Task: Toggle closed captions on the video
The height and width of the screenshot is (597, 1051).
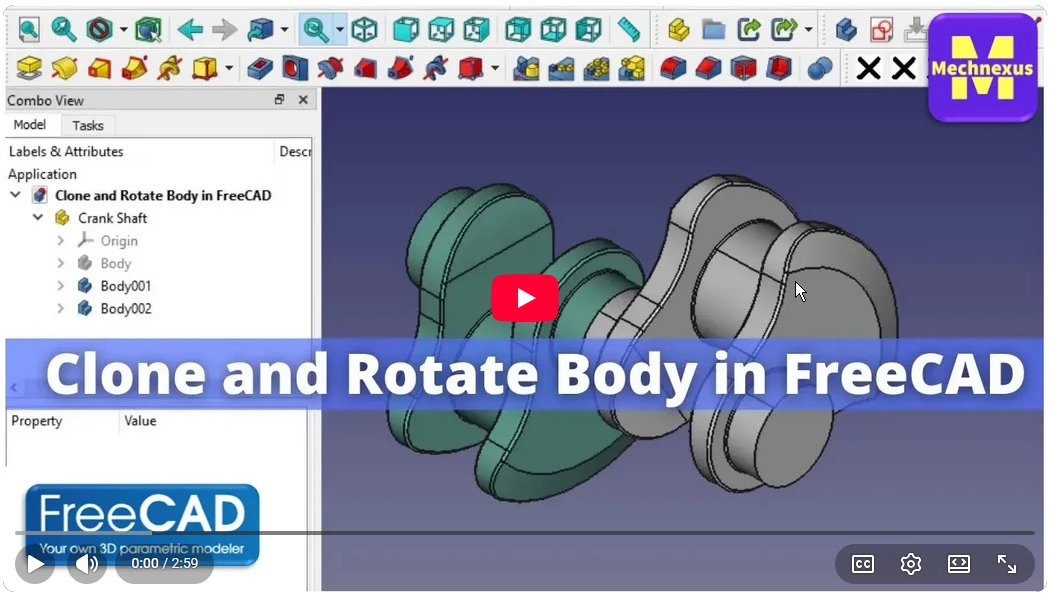Action: (863, 564)
